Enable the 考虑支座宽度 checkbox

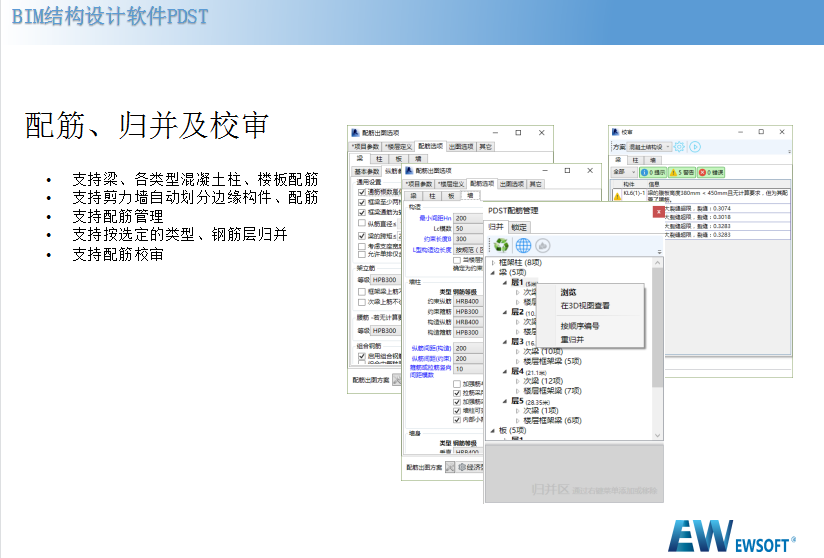pyautogui.click(x=362, y=246)
